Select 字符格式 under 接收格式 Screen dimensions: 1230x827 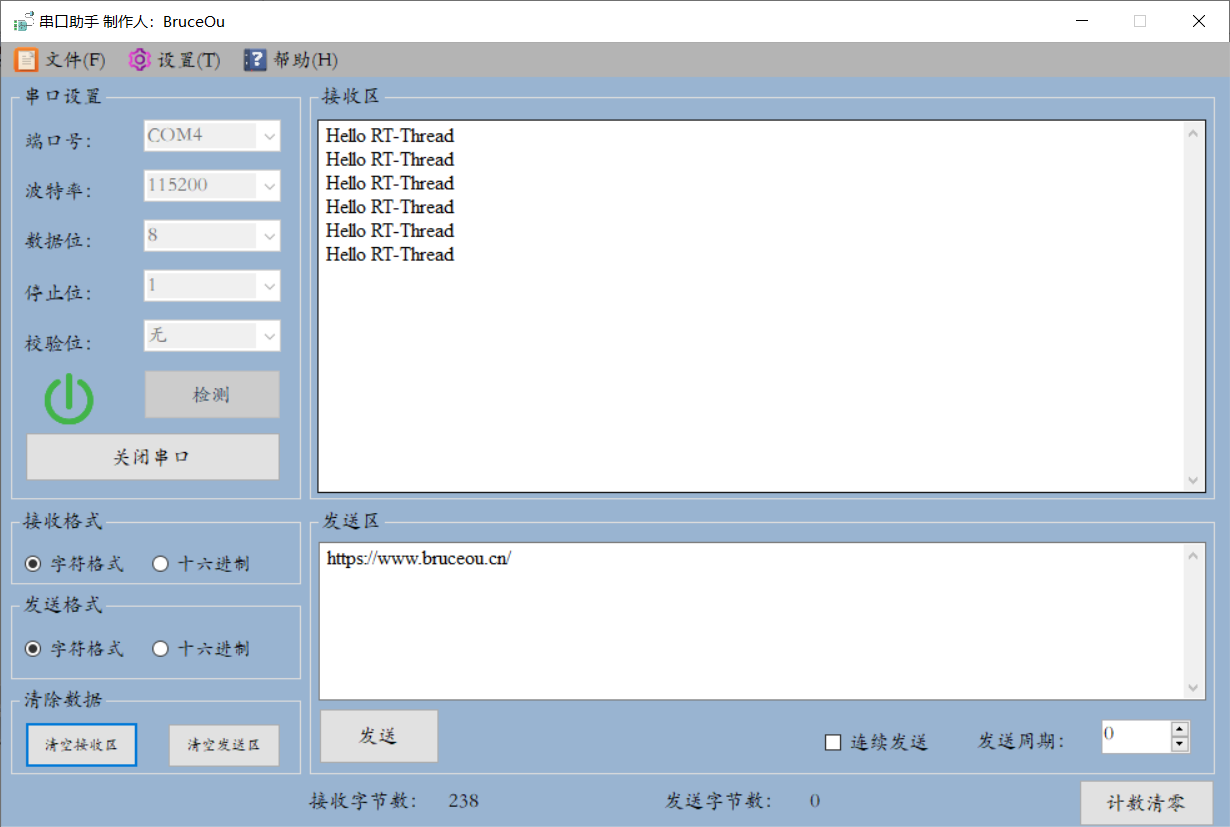point(74,564)
